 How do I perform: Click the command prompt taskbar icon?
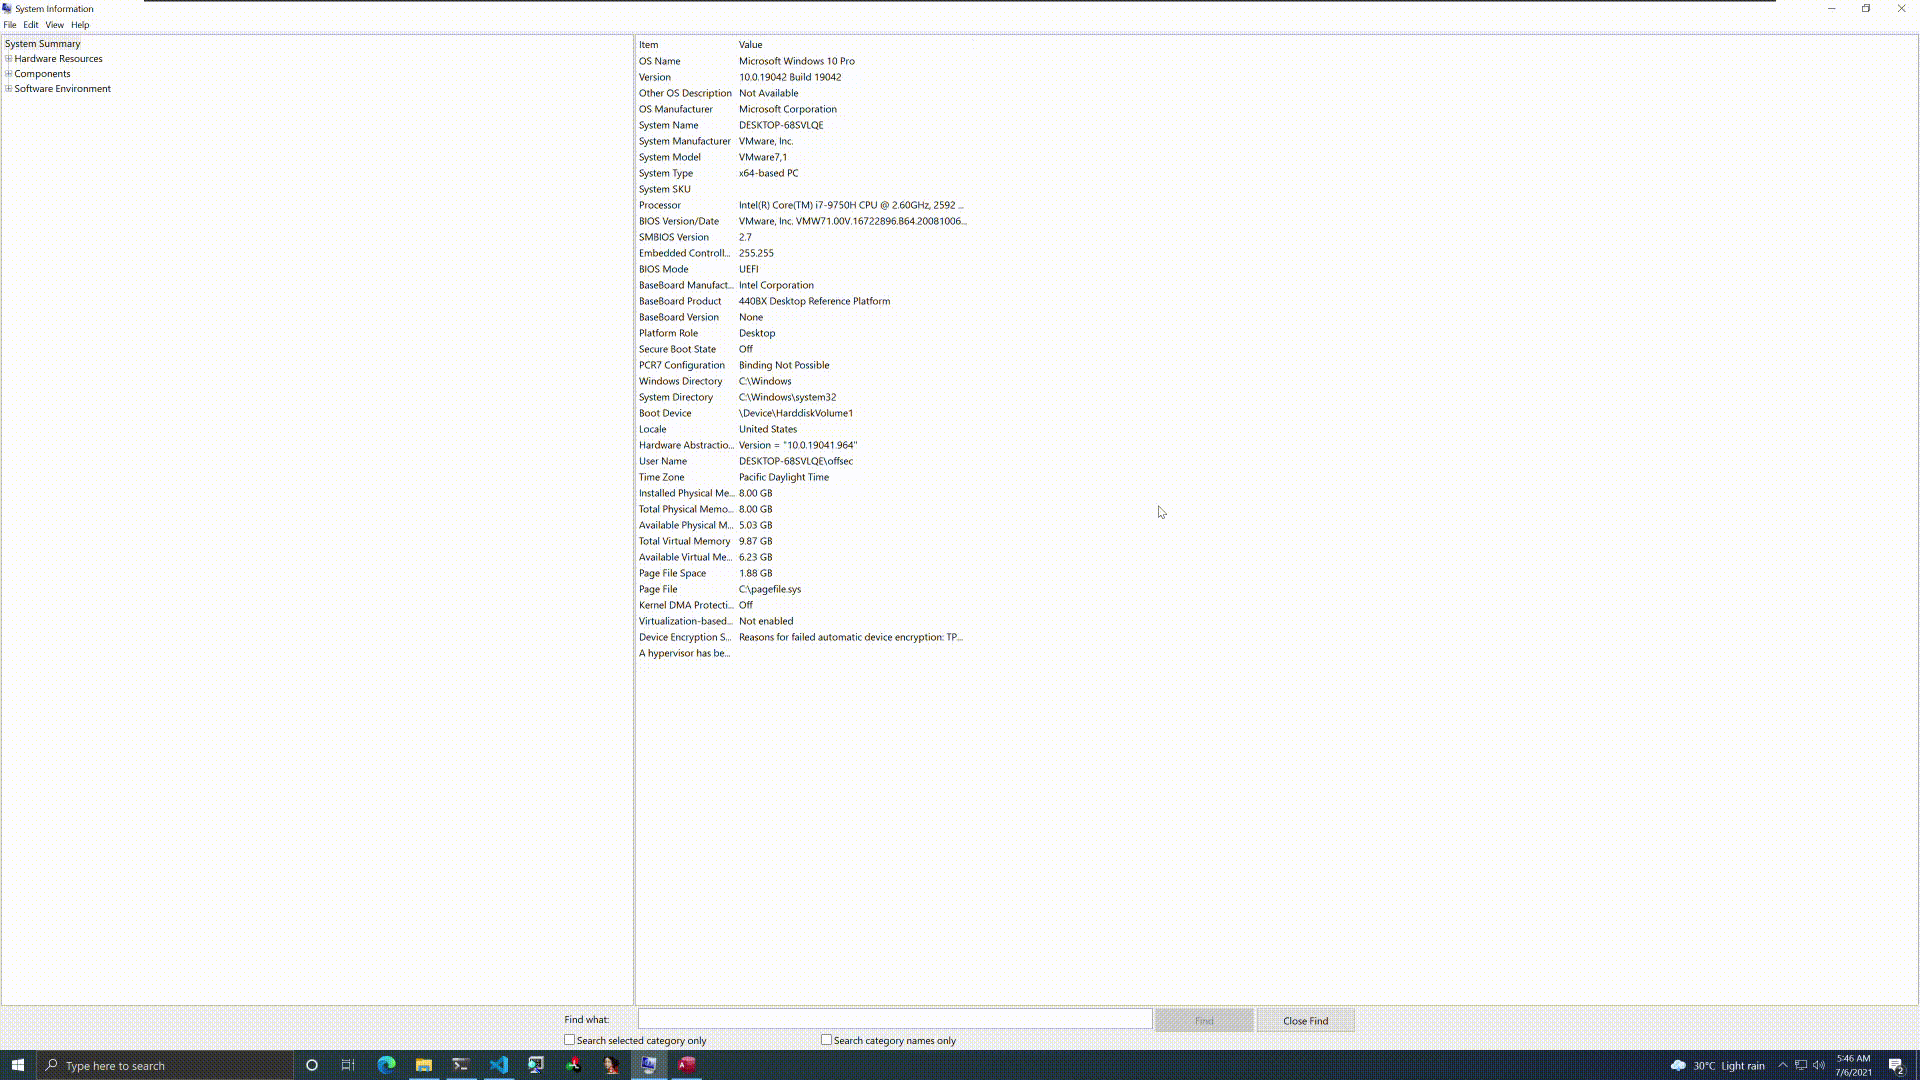[461, 1065]
